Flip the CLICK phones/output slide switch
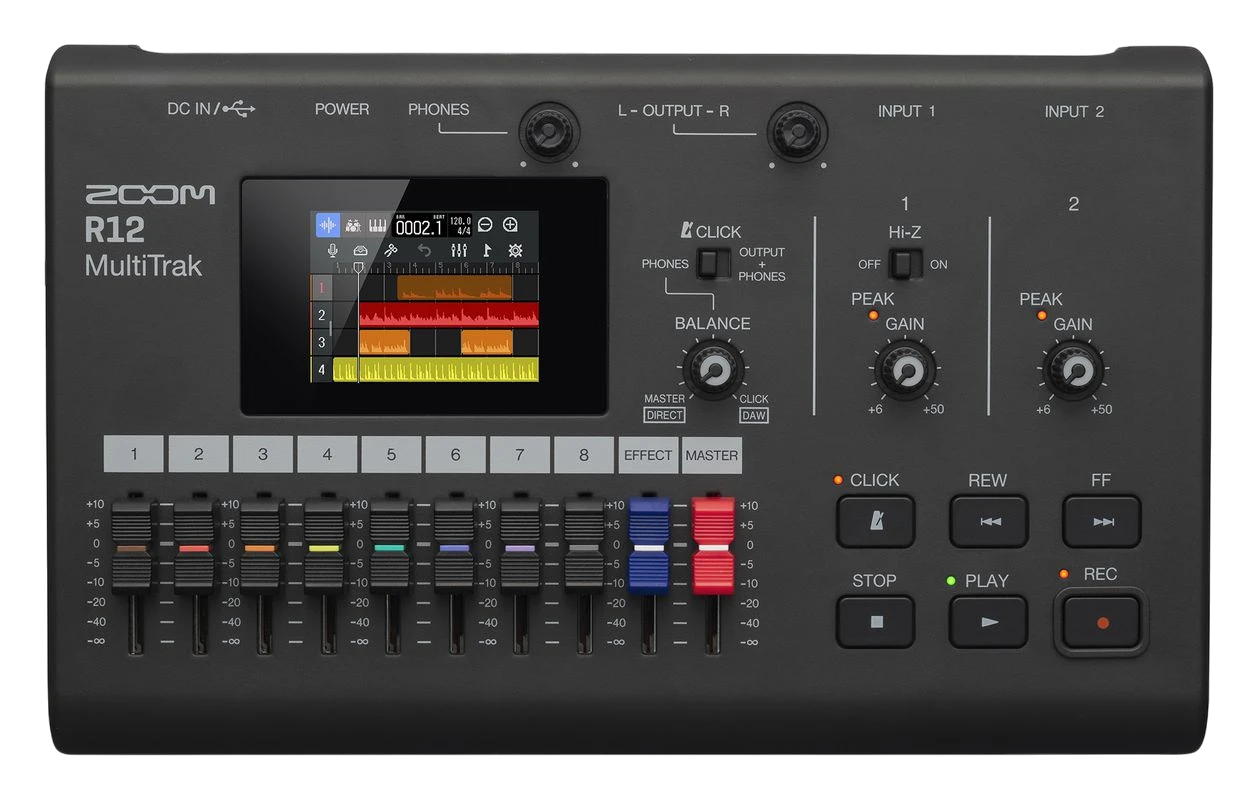This screenshot has width=1258, height=800. 713,264
